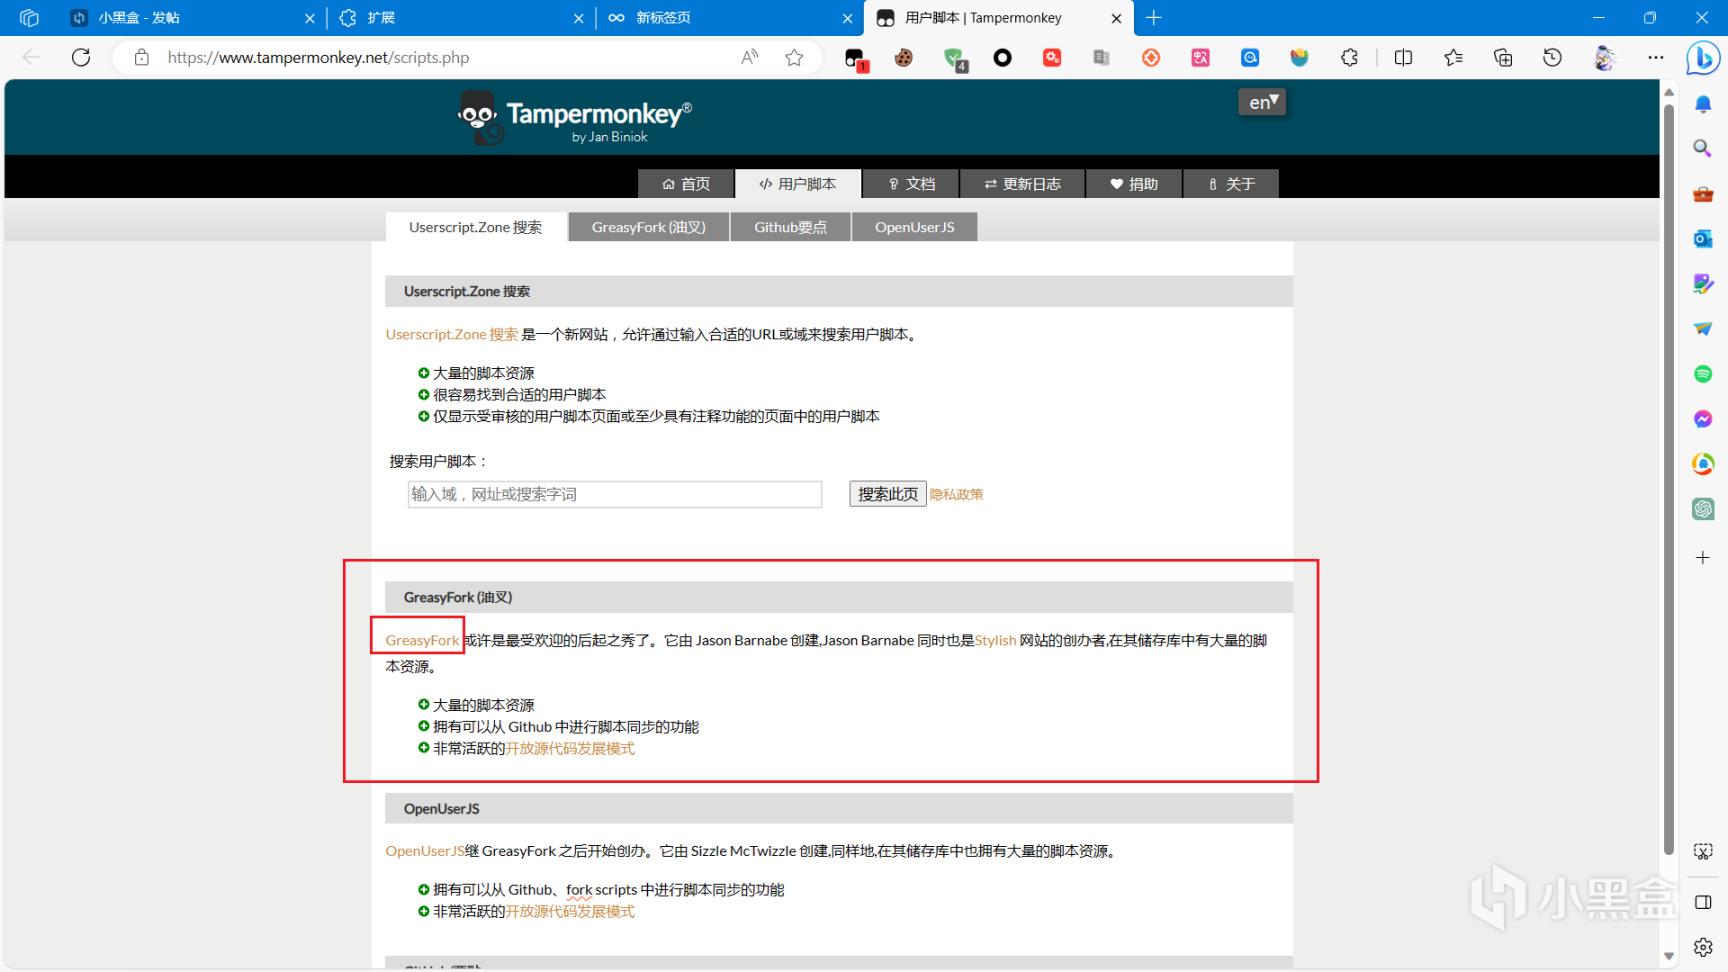Toggle the sidebar visibility button

coord(1703,902)
